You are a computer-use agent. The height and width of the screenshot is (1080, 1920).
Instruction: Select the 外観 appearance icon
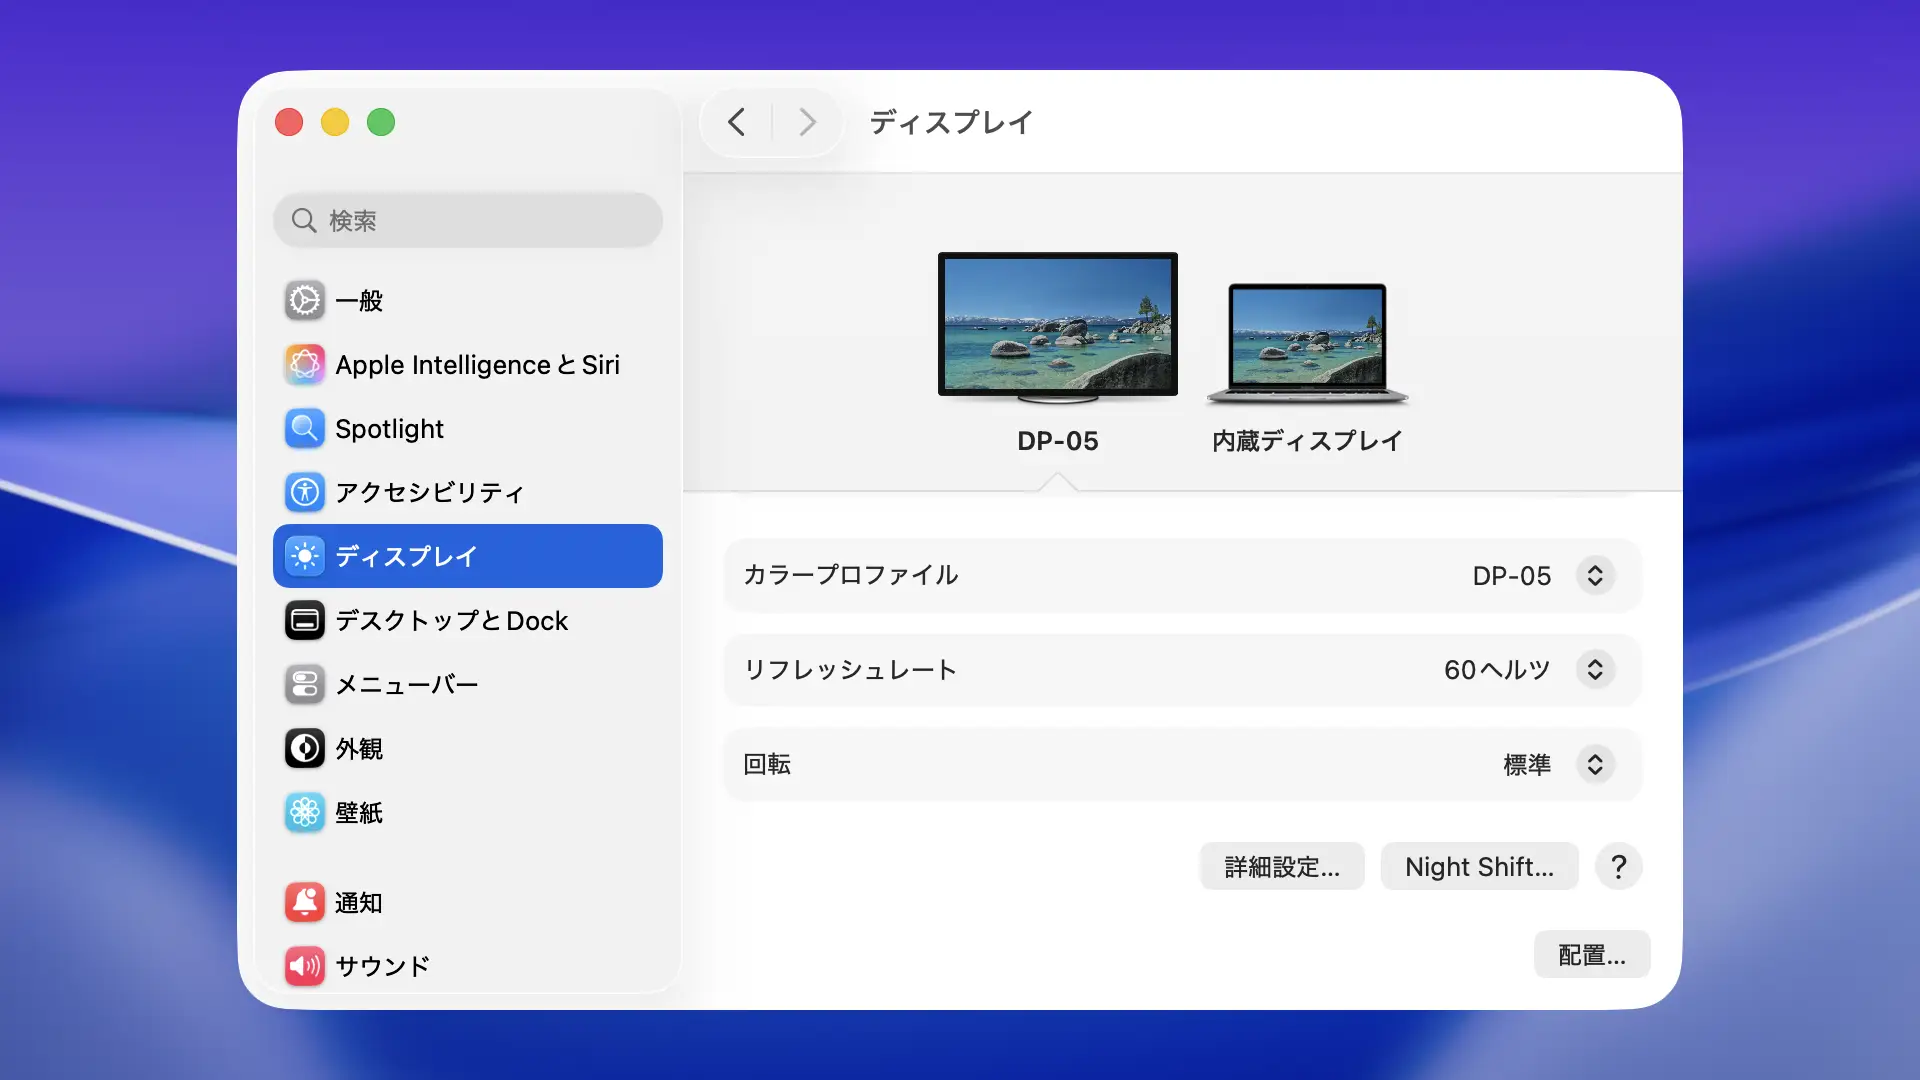(304, 748)
